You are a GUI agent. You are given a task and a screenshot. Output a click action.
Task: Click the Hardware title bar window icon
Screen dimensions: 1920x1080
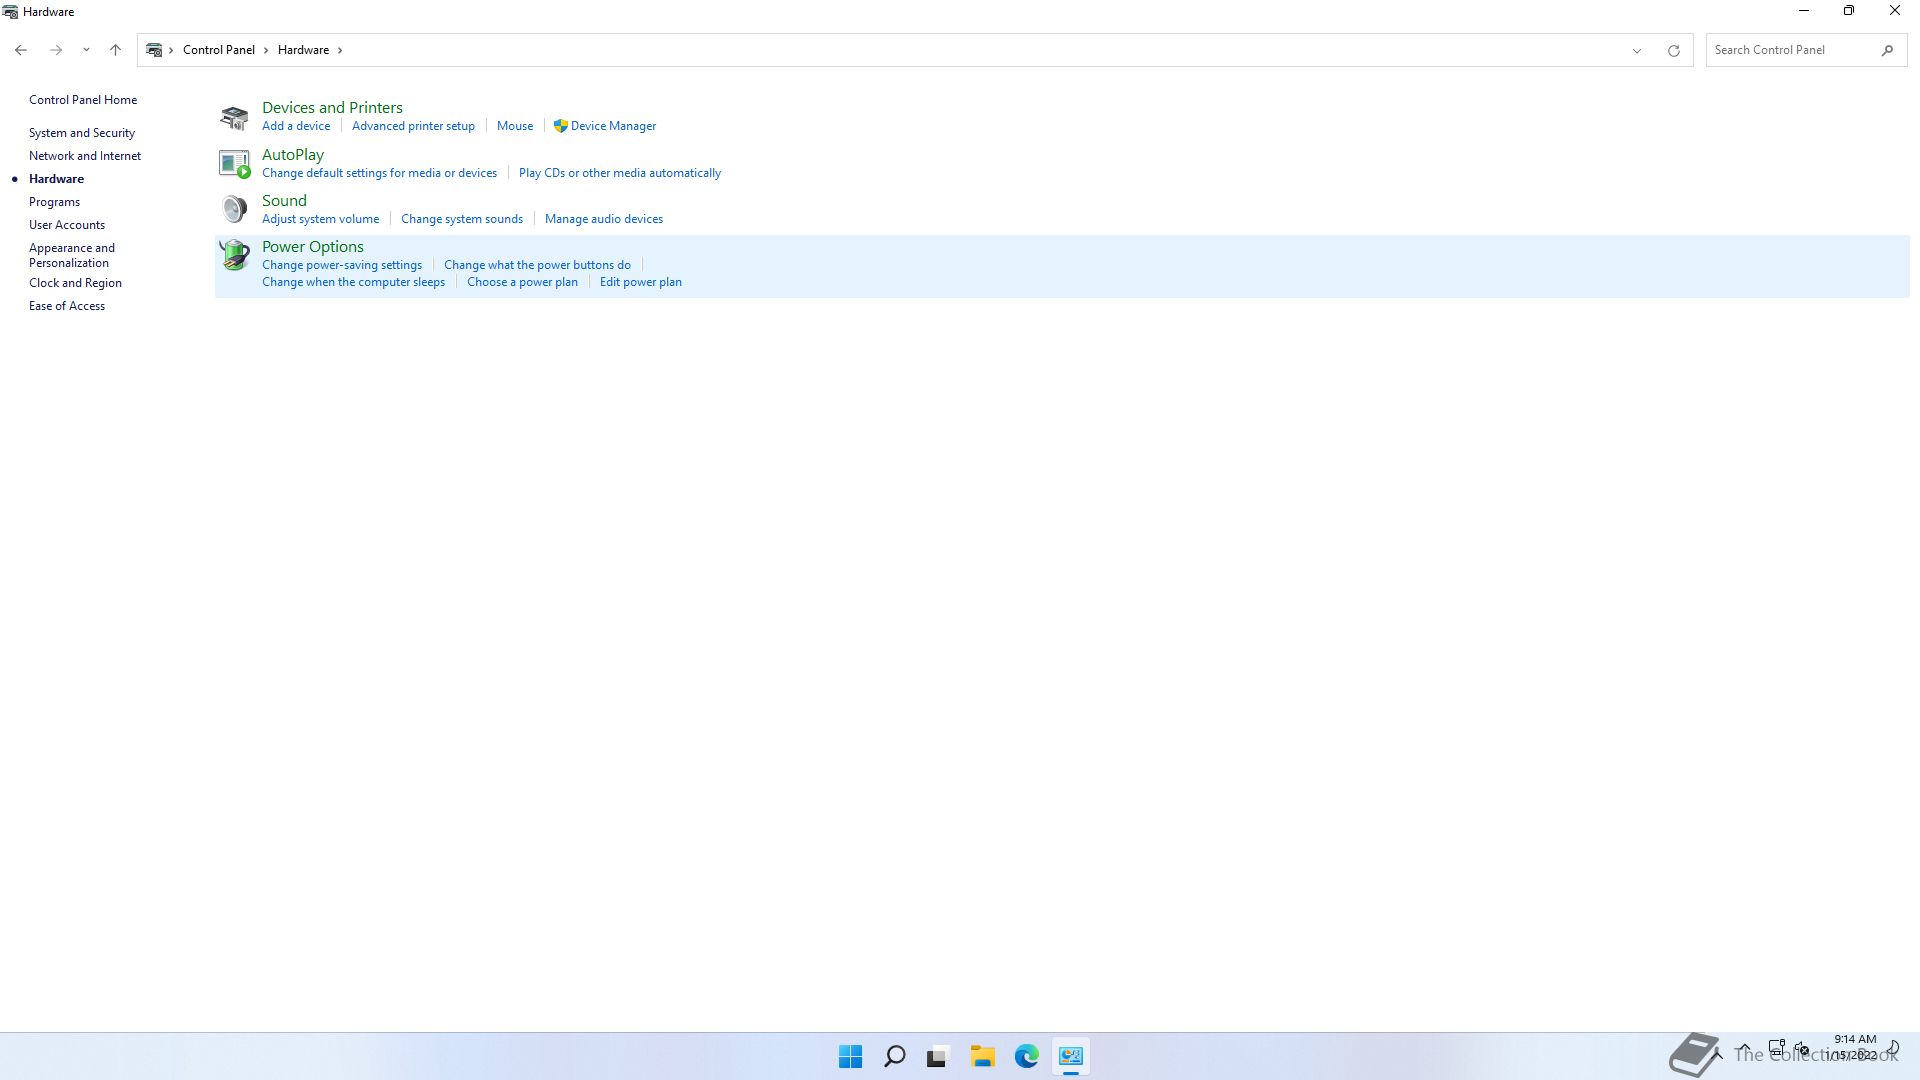click(10, 12)
